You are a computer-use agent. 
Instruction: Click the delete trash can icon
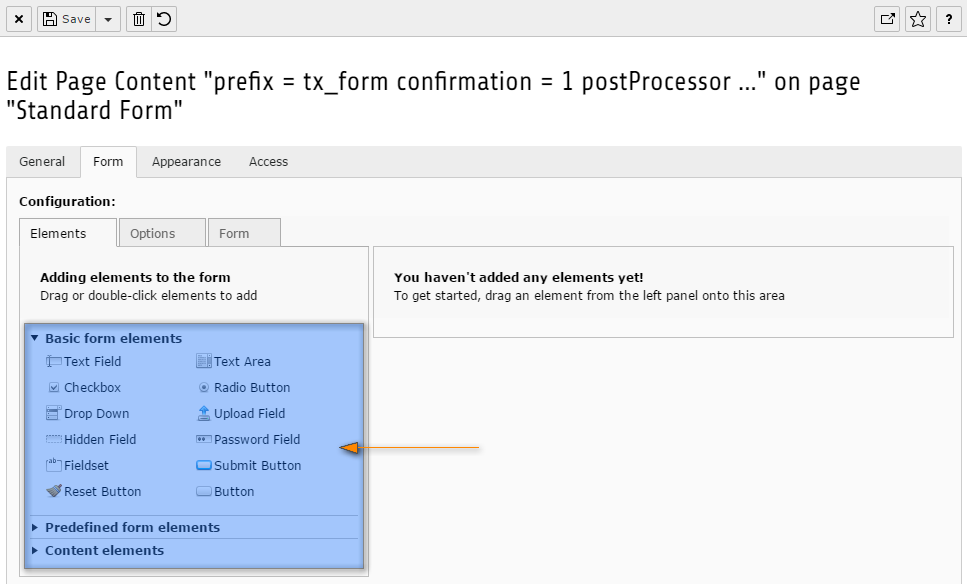pyautogui.click(x=139, y=19)
